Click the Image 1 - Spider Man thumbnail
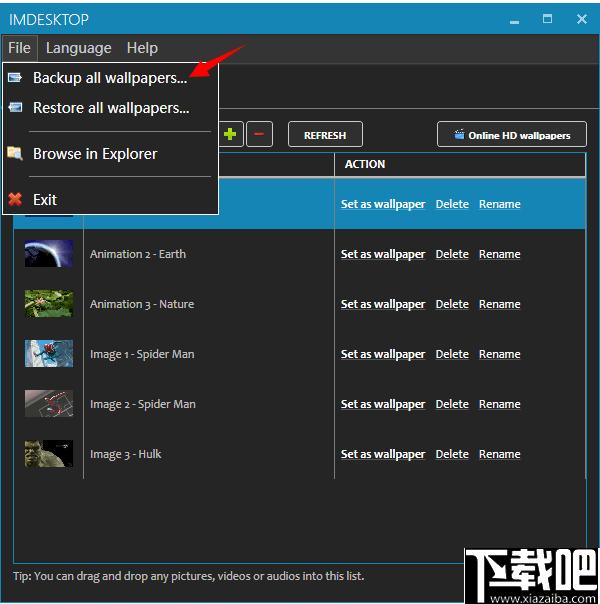The height and width of the screenshot is (604, 600). 49,354
